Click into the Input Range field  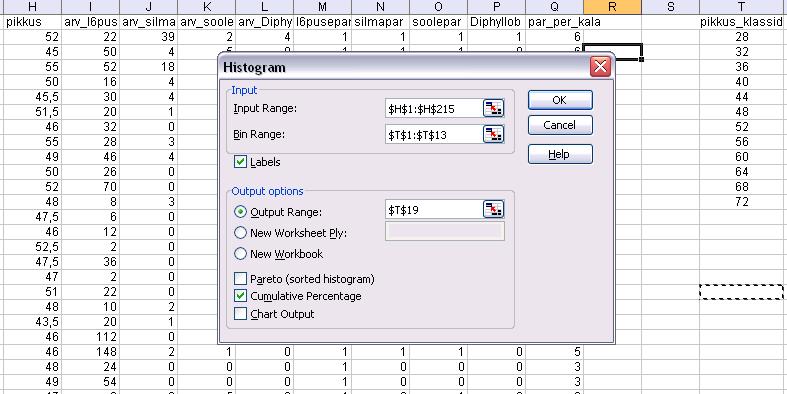click(433, 108)
